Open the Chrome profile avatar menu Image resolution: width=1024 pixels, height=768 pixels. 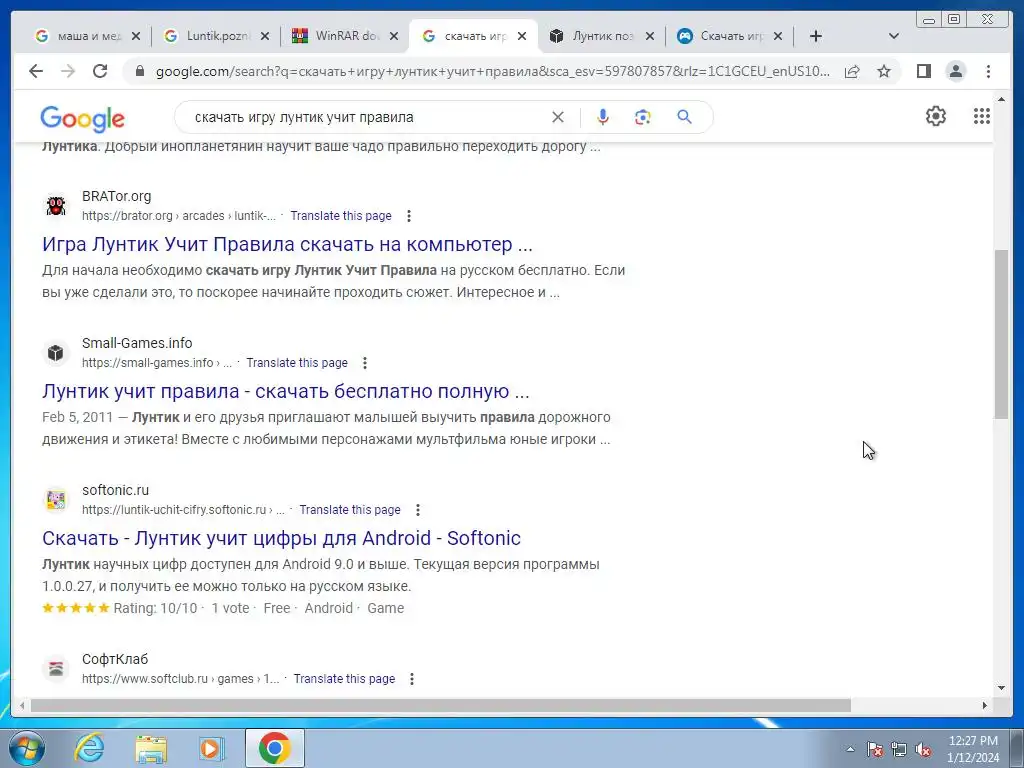[956, 71]
